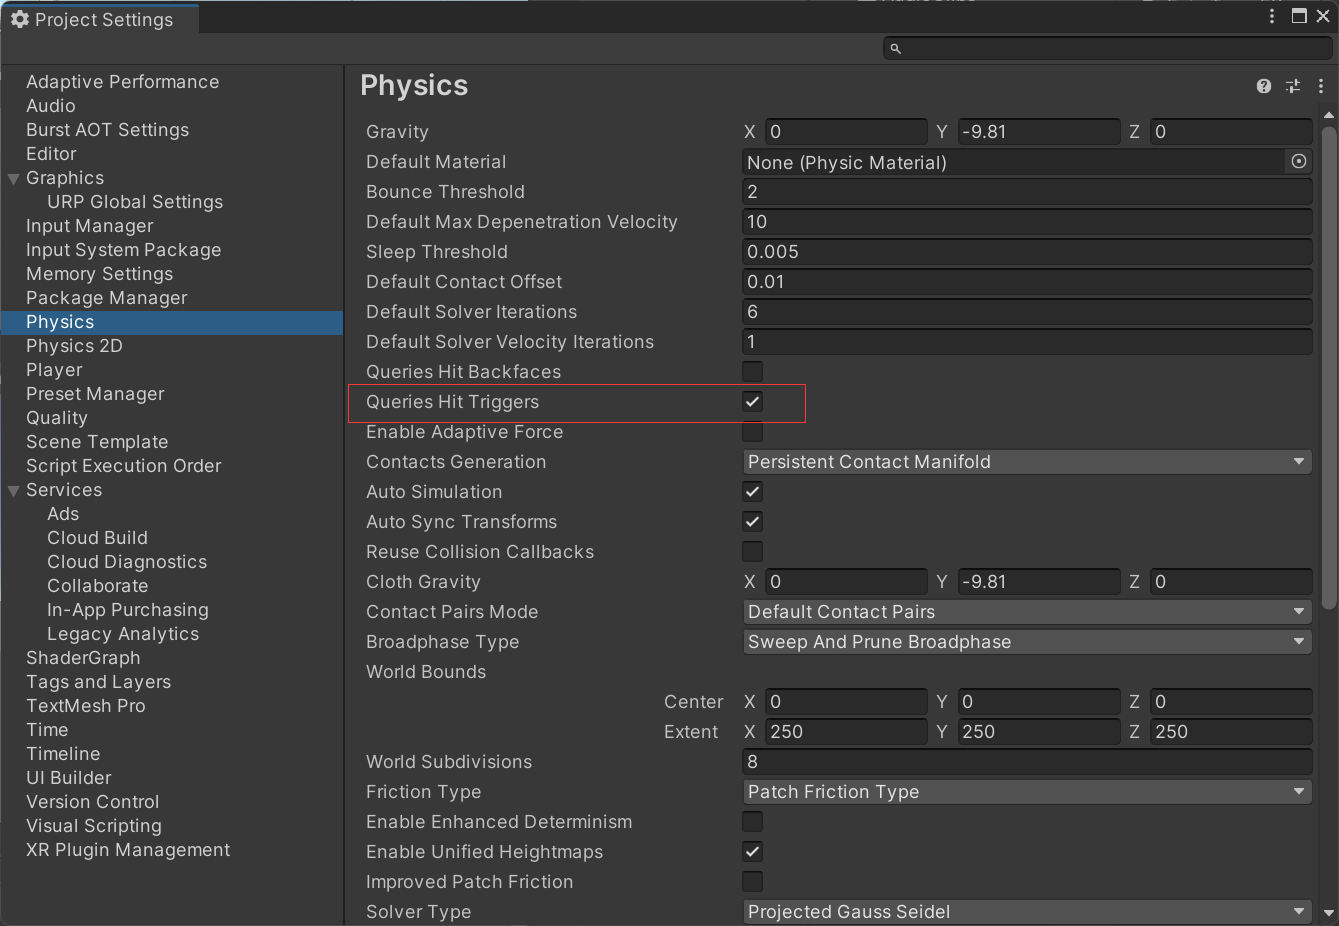Viewport: 1339px width, 926px height.
Task: Click the object picker for Default Material
Action: [x=1299, y=161]
